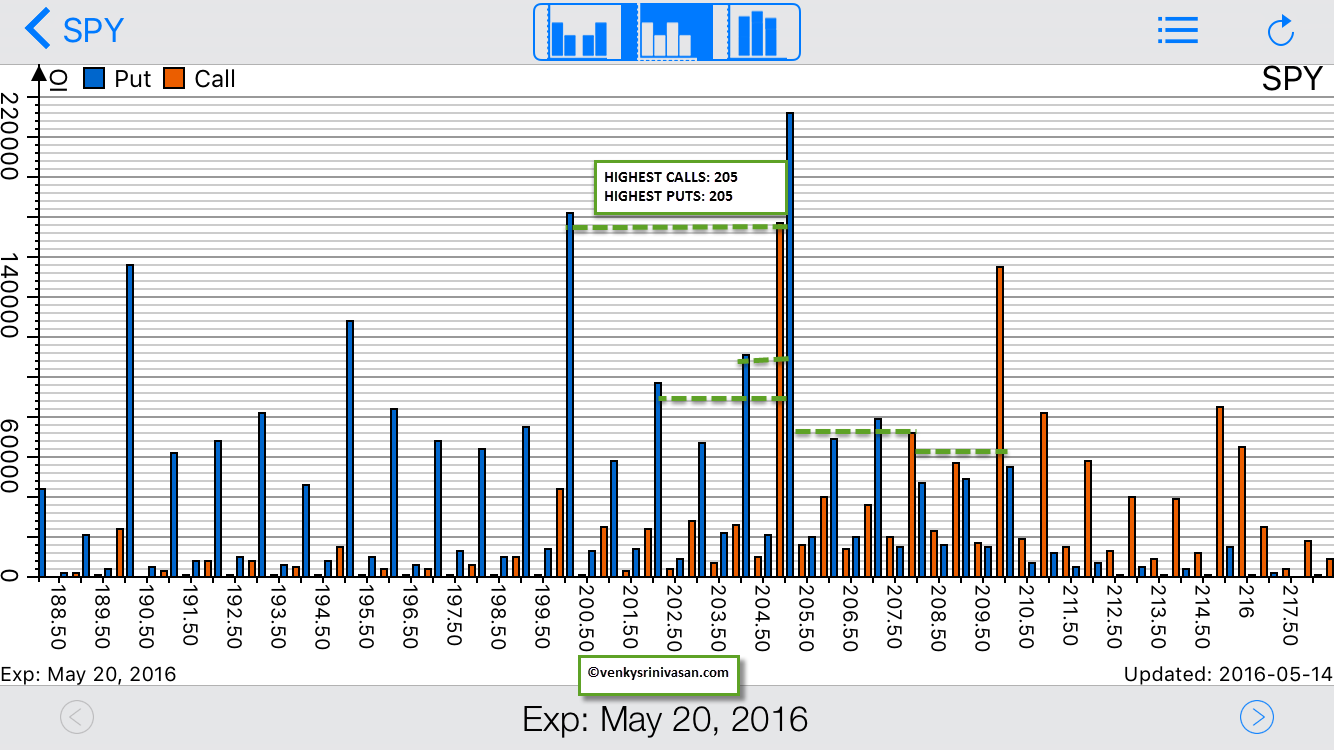Image resolution: width=1334 pixels, height=750 pixels.
Task: Tap the 205.50 strike axis label
Action: 807,616
